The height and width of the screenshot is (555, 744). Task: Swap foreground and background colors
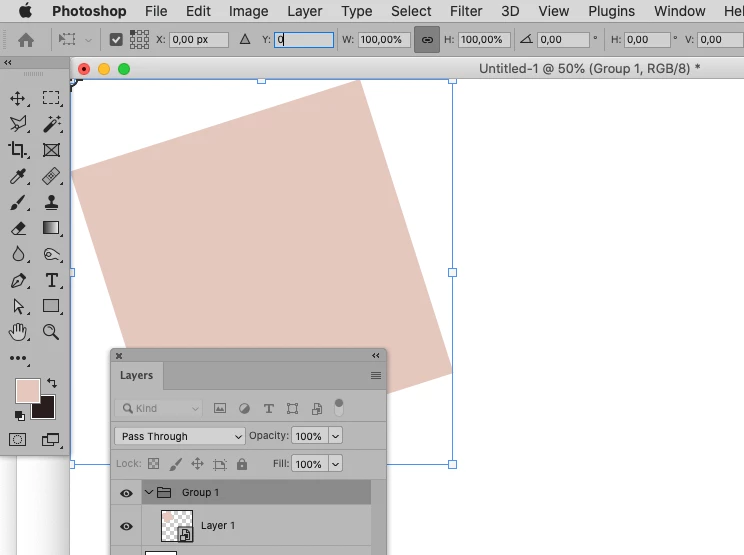coord(52,383)
